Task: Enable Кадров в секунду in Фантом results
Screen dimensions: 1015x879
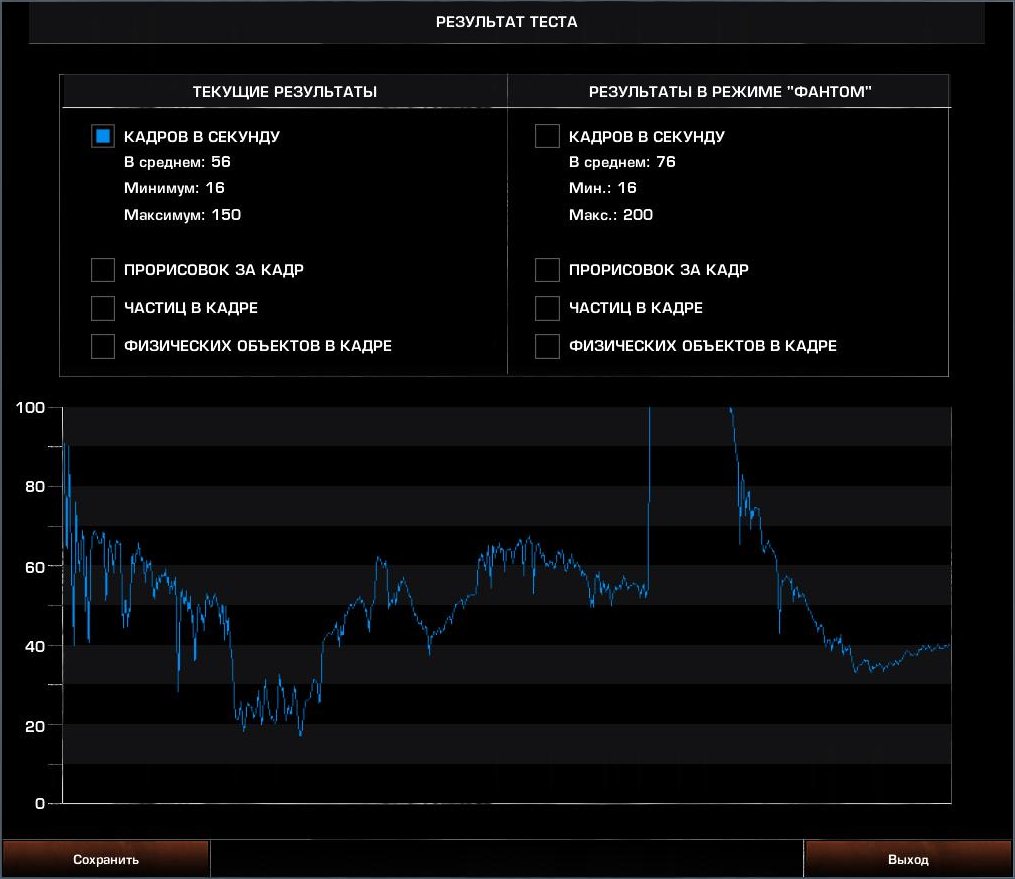Action: (547, 136)
